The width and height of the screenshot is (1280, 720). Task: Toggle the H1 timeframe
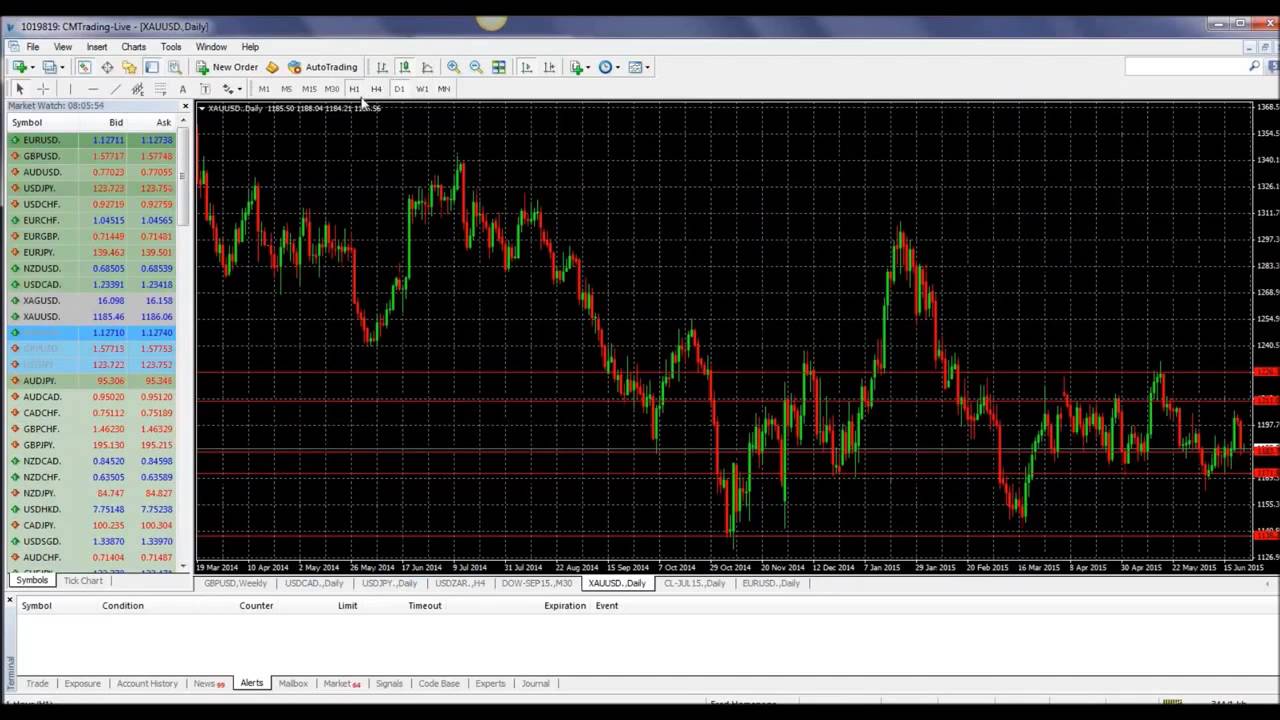click(354, 89)
